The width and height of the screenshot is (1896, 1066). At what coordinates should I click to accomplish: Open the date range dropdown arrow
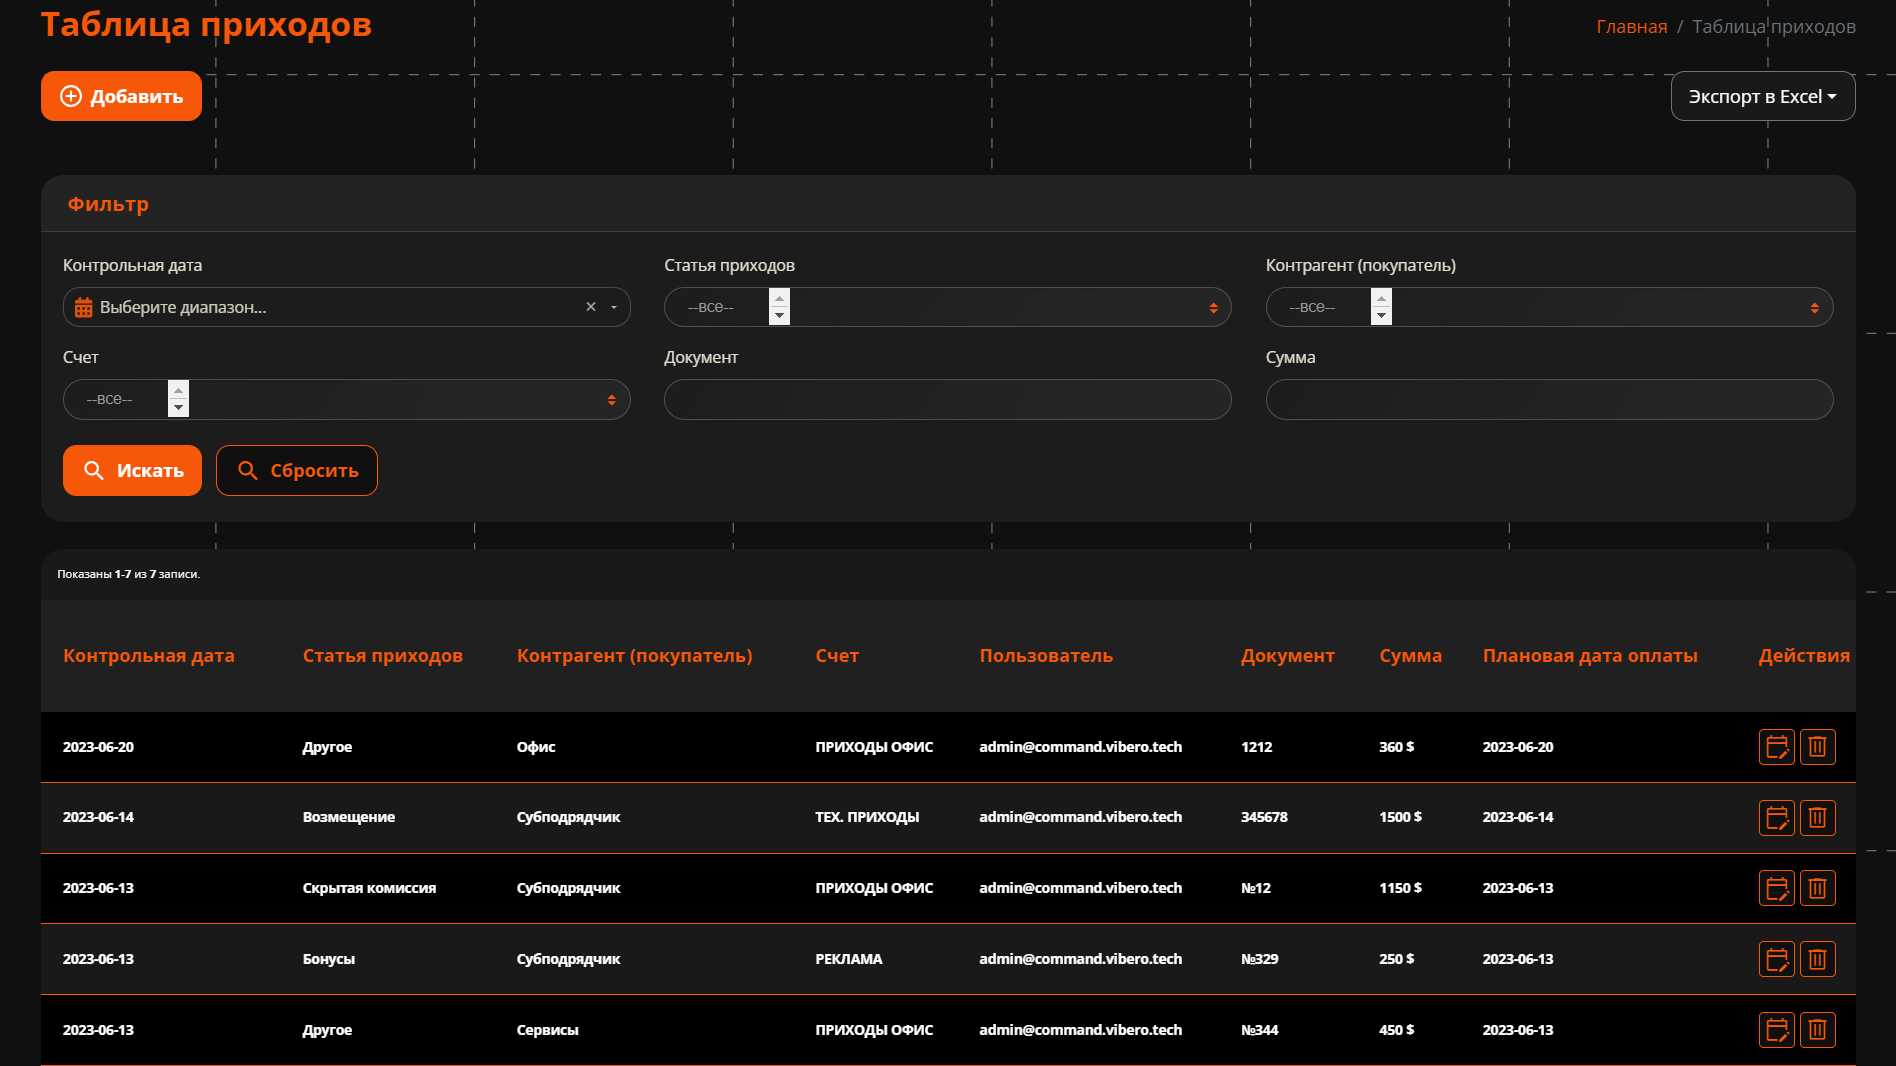[x=614, y=307]
